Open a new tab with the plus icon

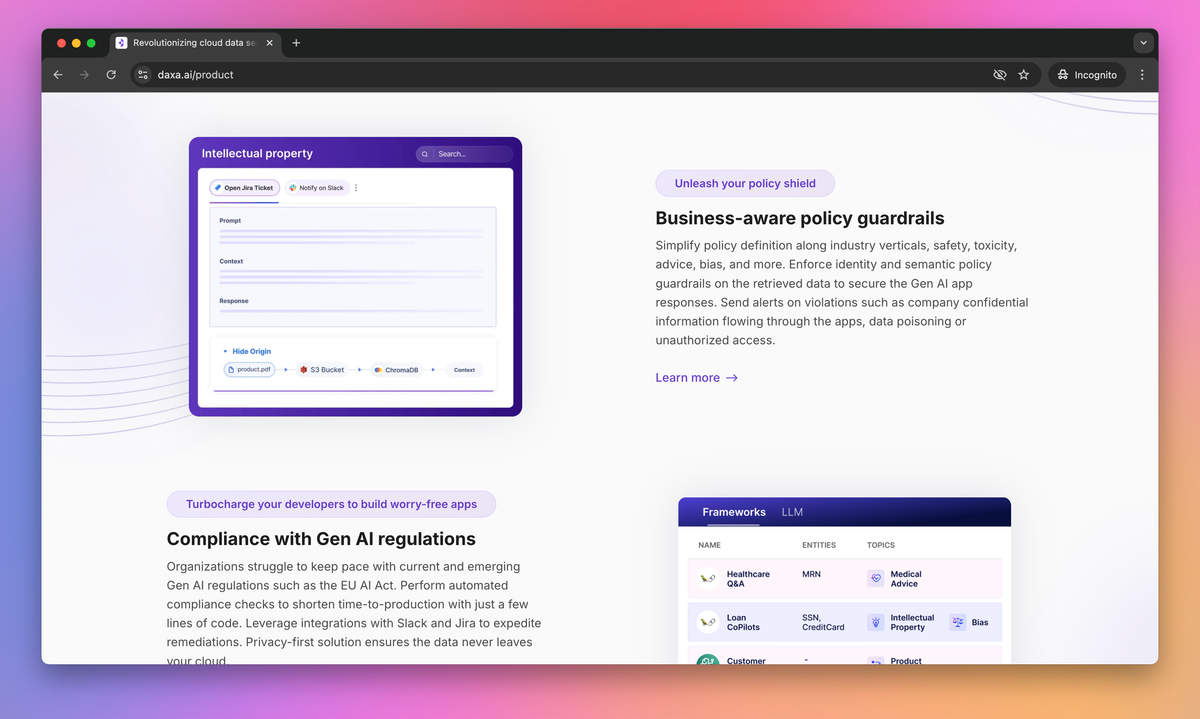[x=296, y=43]
